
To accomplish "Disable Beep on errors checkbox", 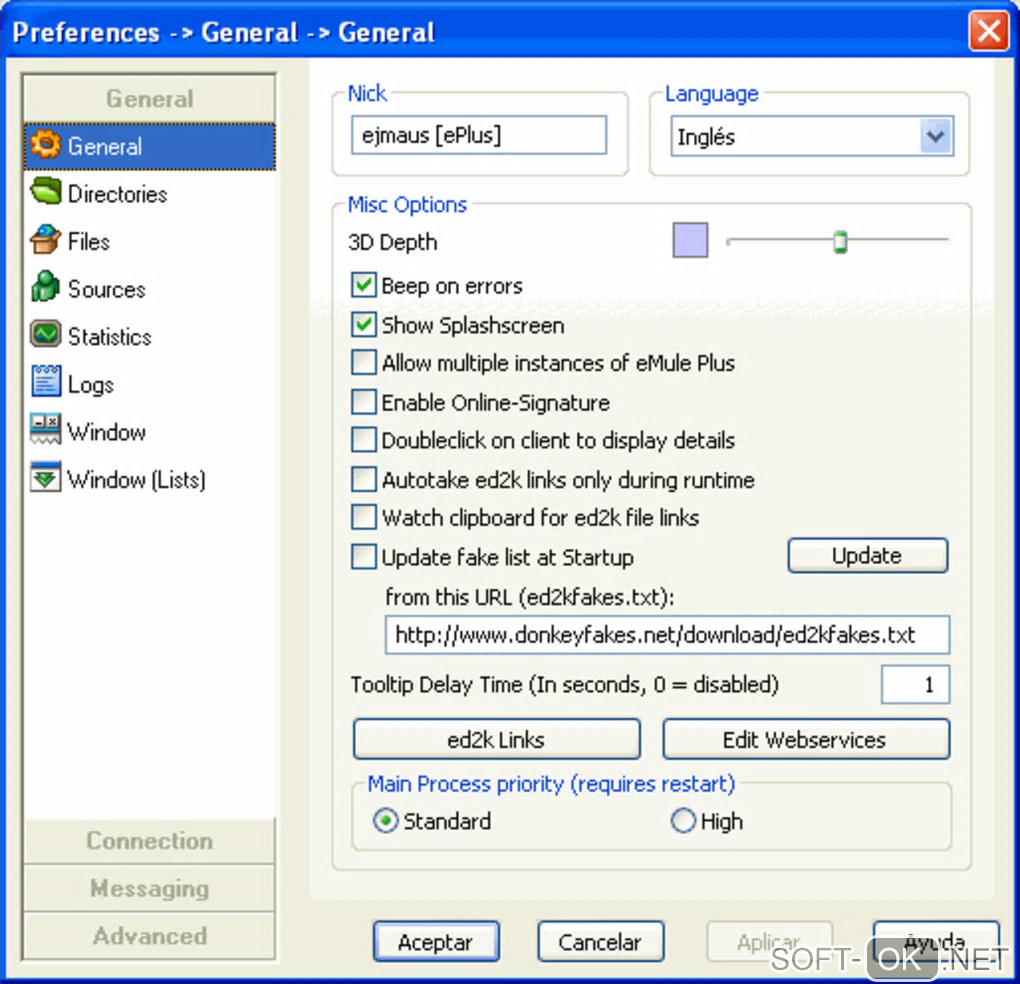I will [364, 286].
